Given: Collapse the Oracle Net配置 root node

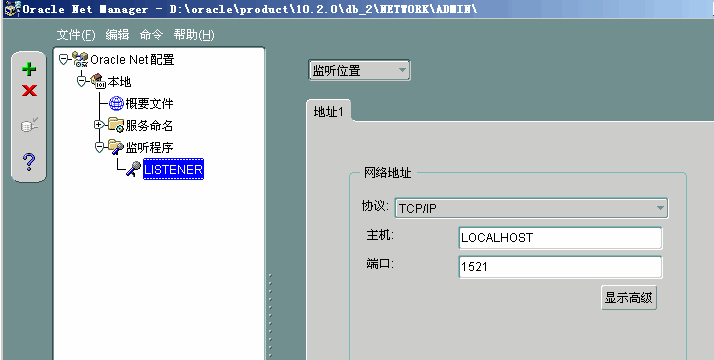Looking at the screenshot, I should pyautogui.click(x=64, y=59).
